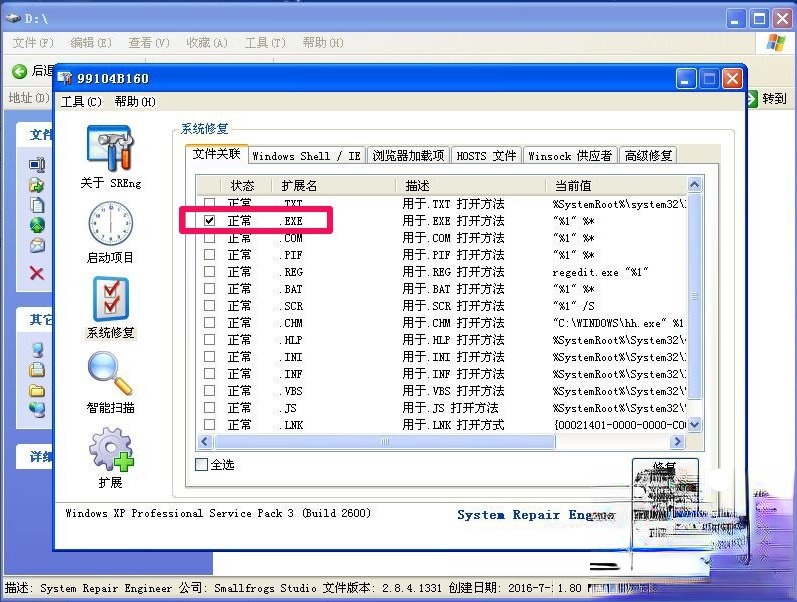The width and height of the screenshot is (797, 602).
Task: Check the .SCR file association checkbox
Action: [x=209, y=306]
